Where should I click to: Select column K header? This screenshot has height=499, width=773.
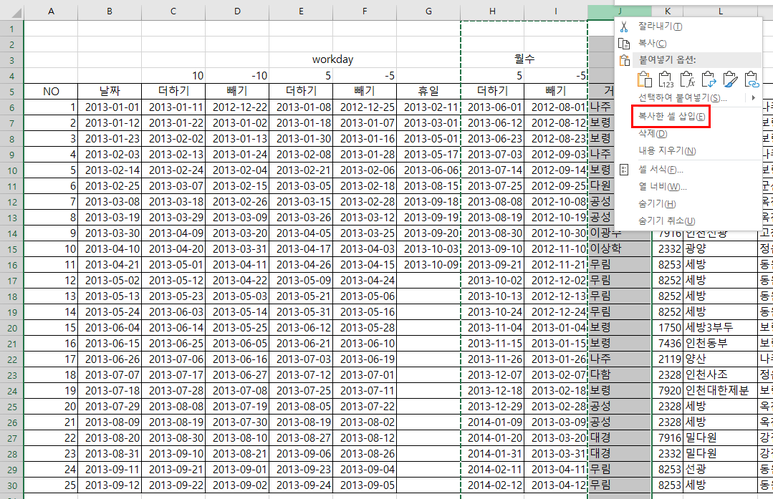point(668,11)
